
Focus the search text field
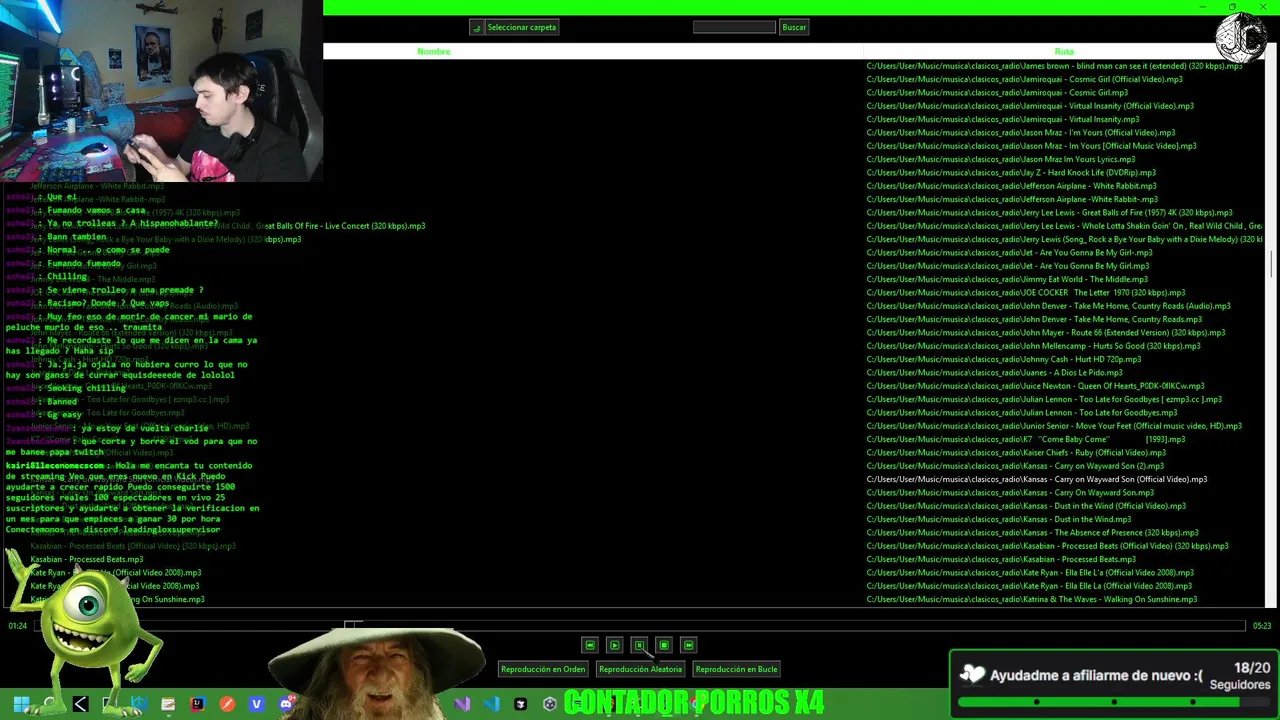[734, 27]
